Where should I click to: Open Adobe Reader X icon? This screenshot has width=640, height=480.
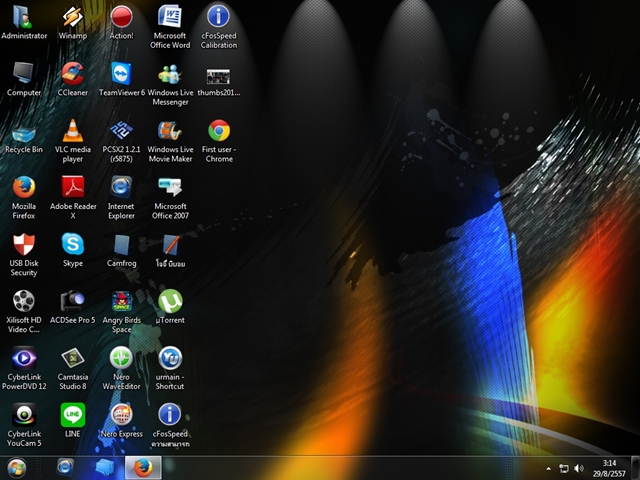pyautogui.click(x=73, y=187)
